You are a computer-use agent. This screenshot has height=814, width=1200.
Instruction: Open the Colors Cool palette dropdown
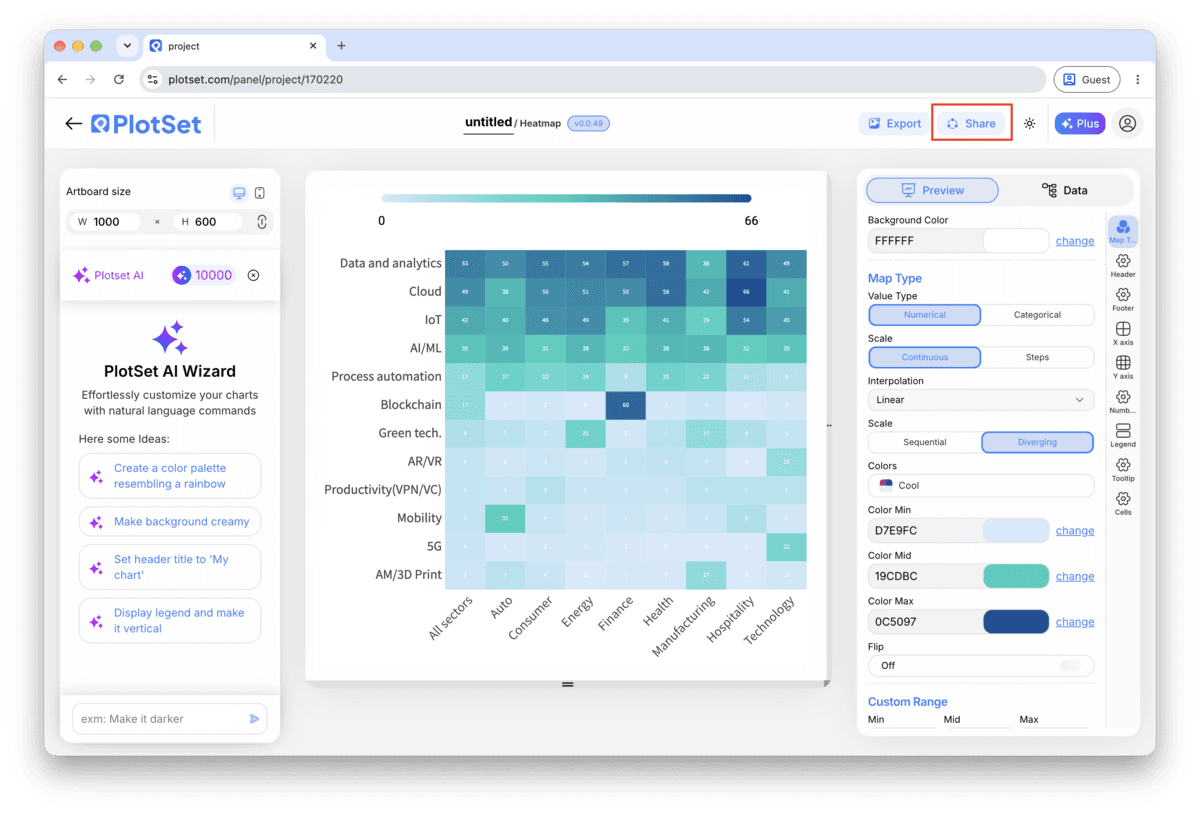(981, 485)
